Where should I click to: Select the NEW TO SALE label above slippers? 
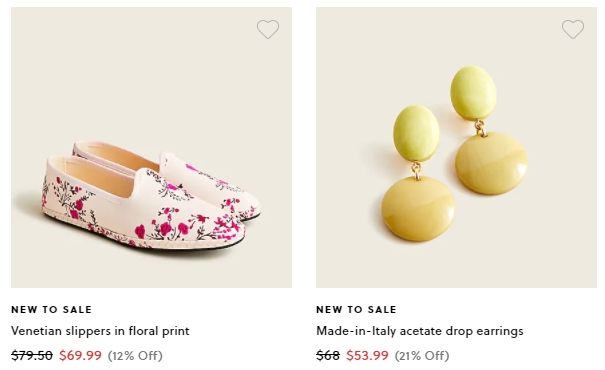tap(51, 309)
